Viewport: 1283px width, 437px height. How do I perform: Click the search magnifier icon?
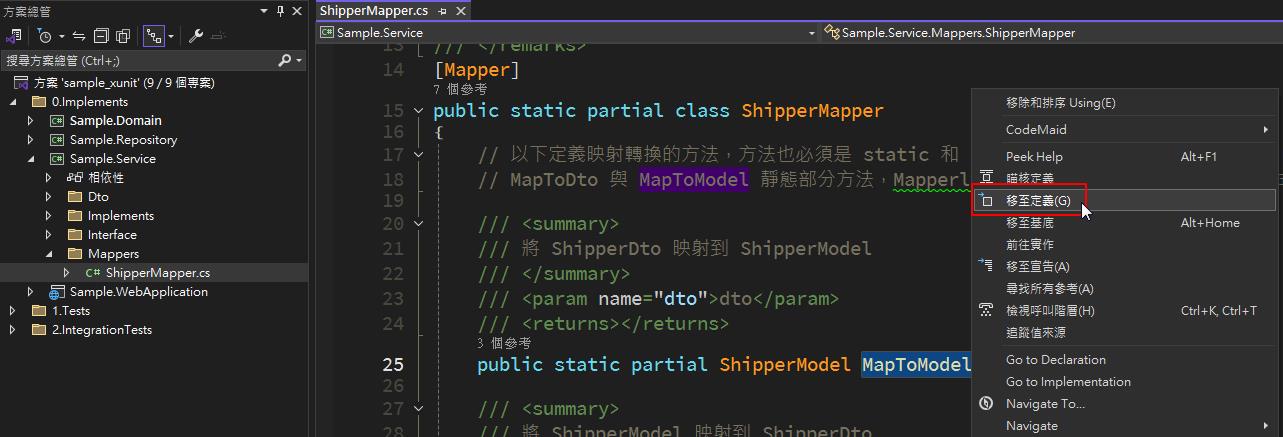coord(284,61)
